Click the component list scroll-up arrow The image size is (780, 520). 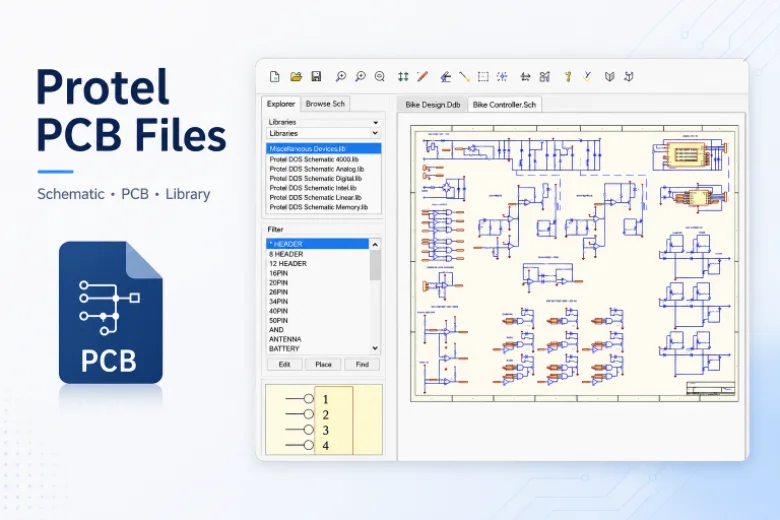click(375, 244)
